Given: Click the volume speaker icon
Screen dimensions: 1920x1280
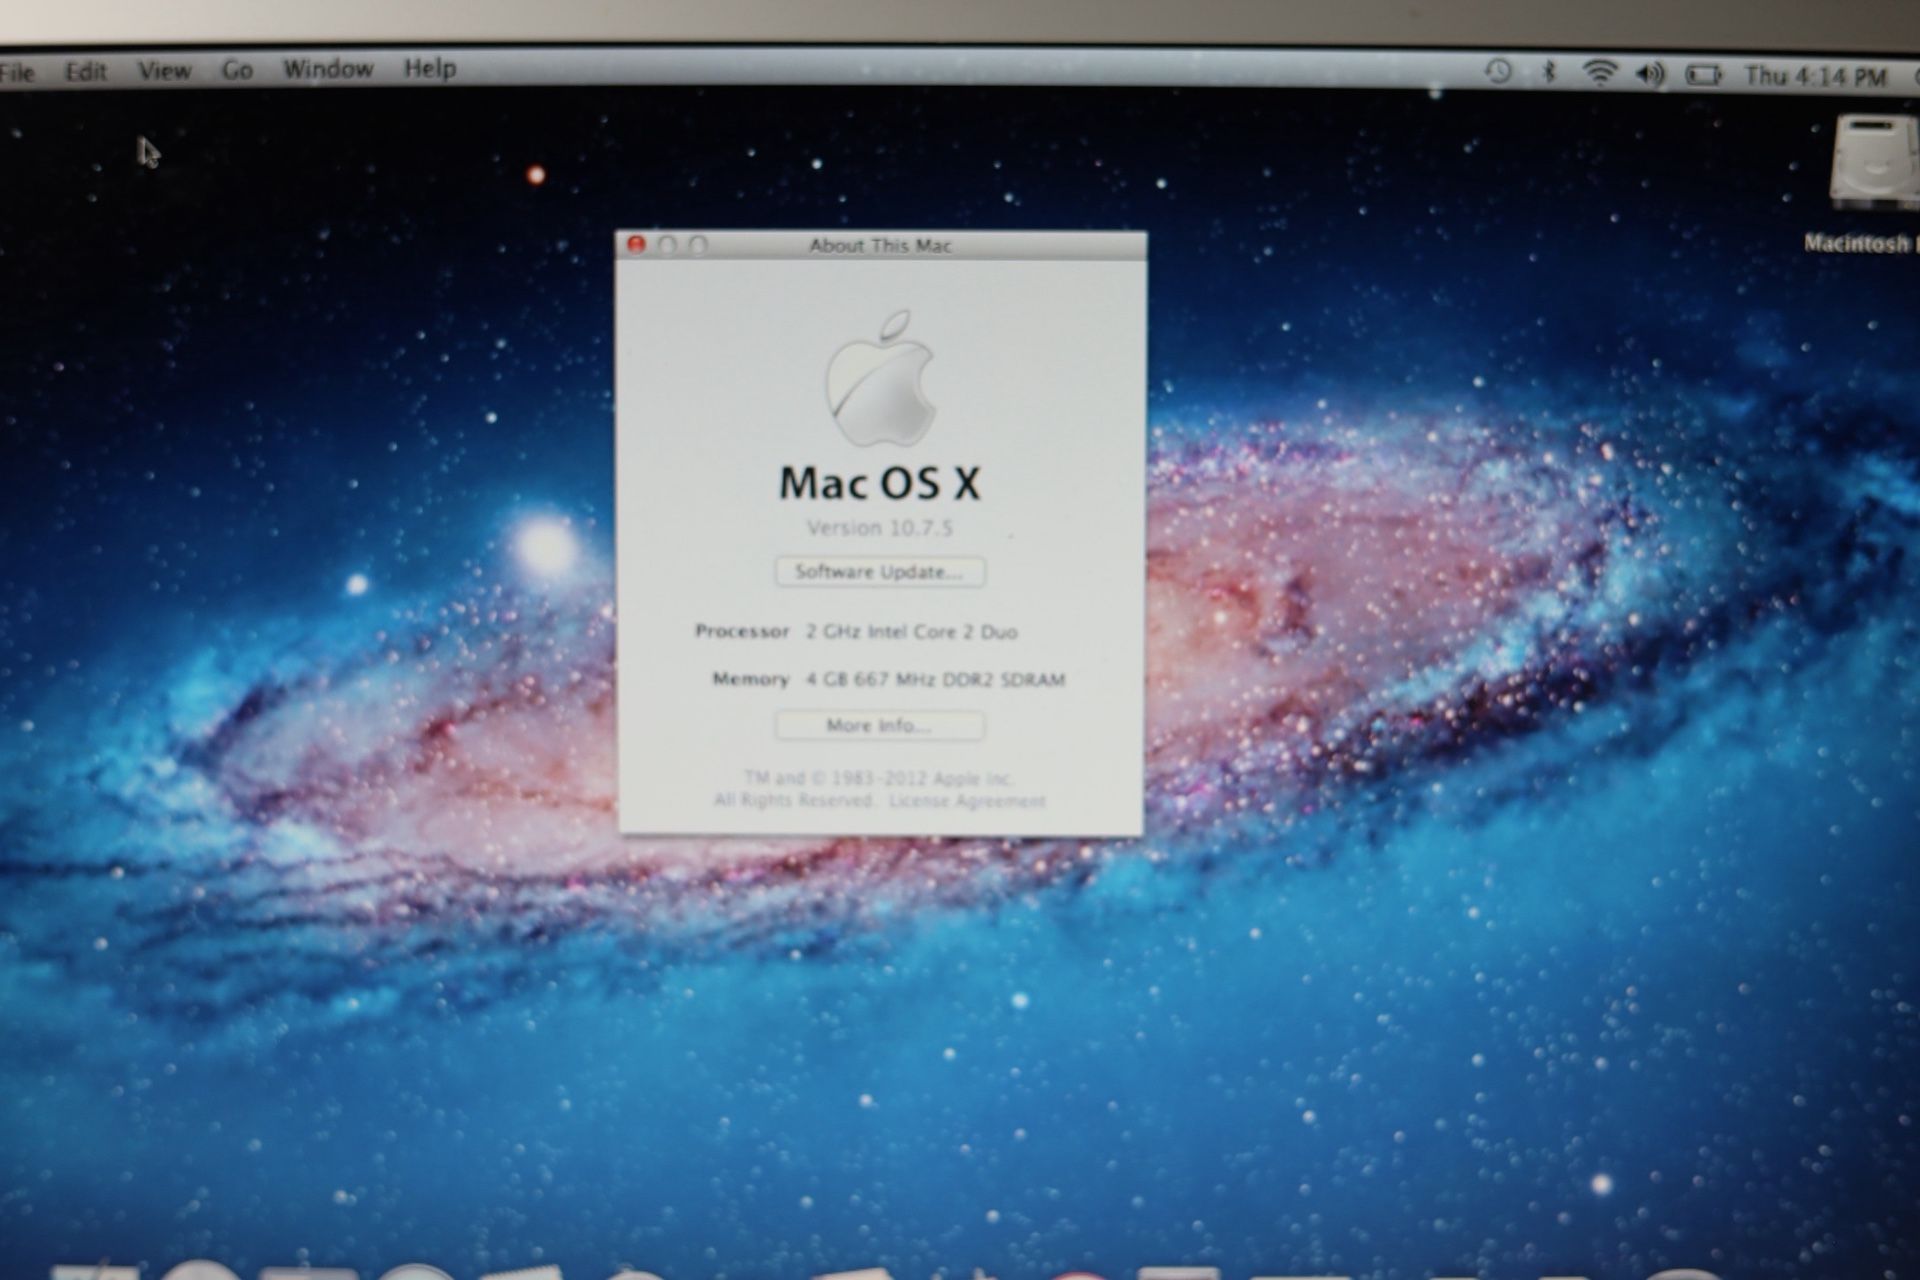Looking at the screenshot, I should click(1650, 74).
